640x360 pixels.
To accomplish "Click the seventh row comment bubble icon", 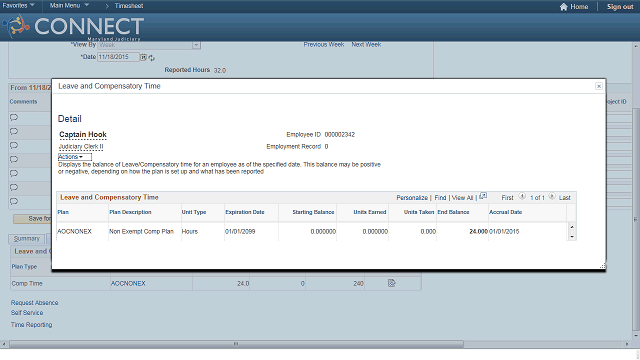I will coord(14,201).
